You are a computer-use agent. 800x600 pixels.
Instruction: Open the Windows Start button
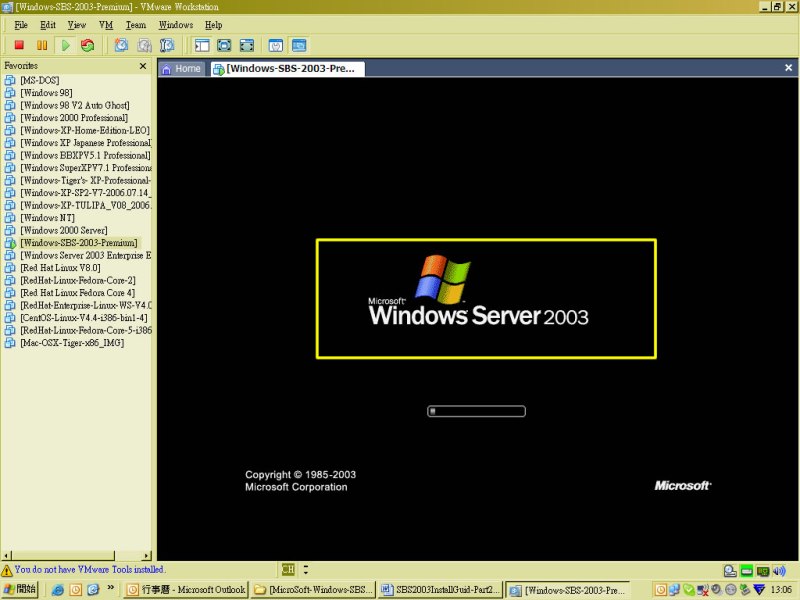coord(20,589)
